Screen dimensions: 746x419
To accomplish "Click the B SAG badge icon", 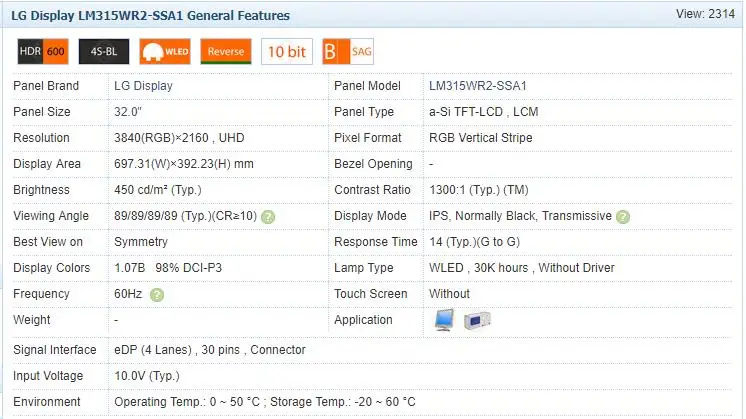I will (x=348, y=51).
